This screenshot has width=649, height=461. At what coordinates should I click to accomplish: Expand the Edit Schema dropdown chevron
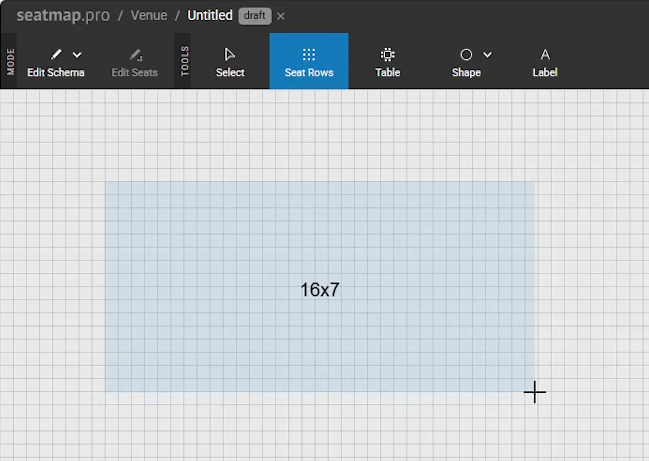[x=78, y=55]
